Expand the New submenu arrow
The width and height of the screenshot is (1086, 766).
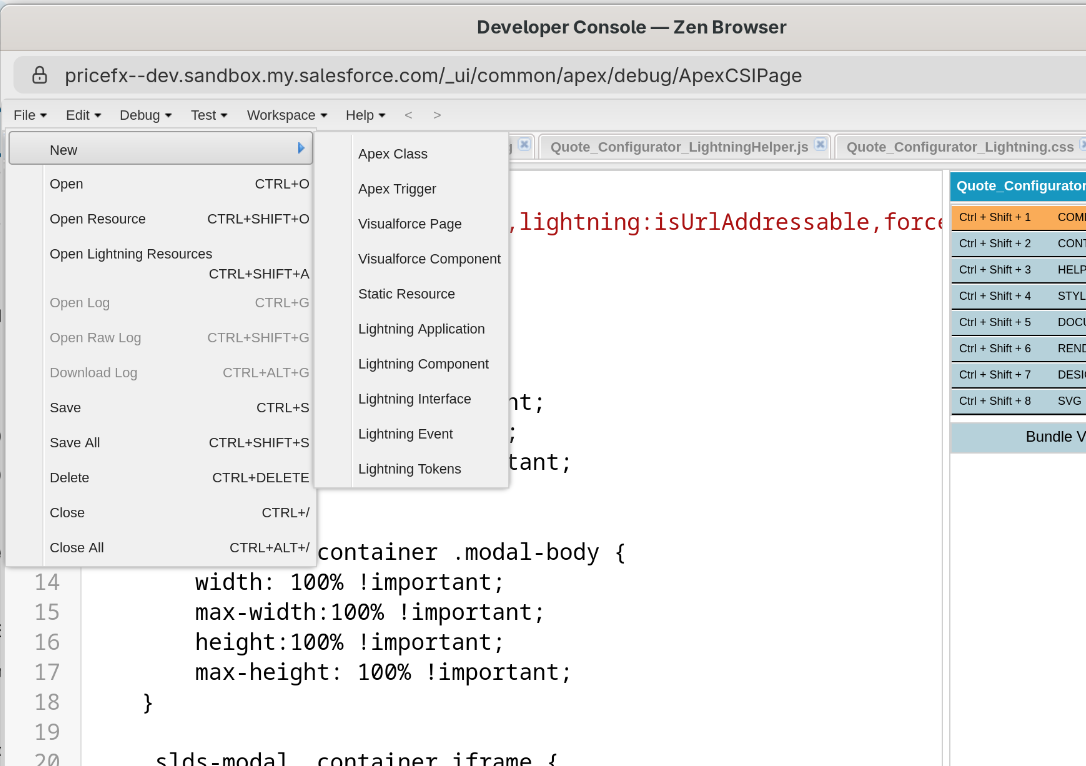(301, 149)
